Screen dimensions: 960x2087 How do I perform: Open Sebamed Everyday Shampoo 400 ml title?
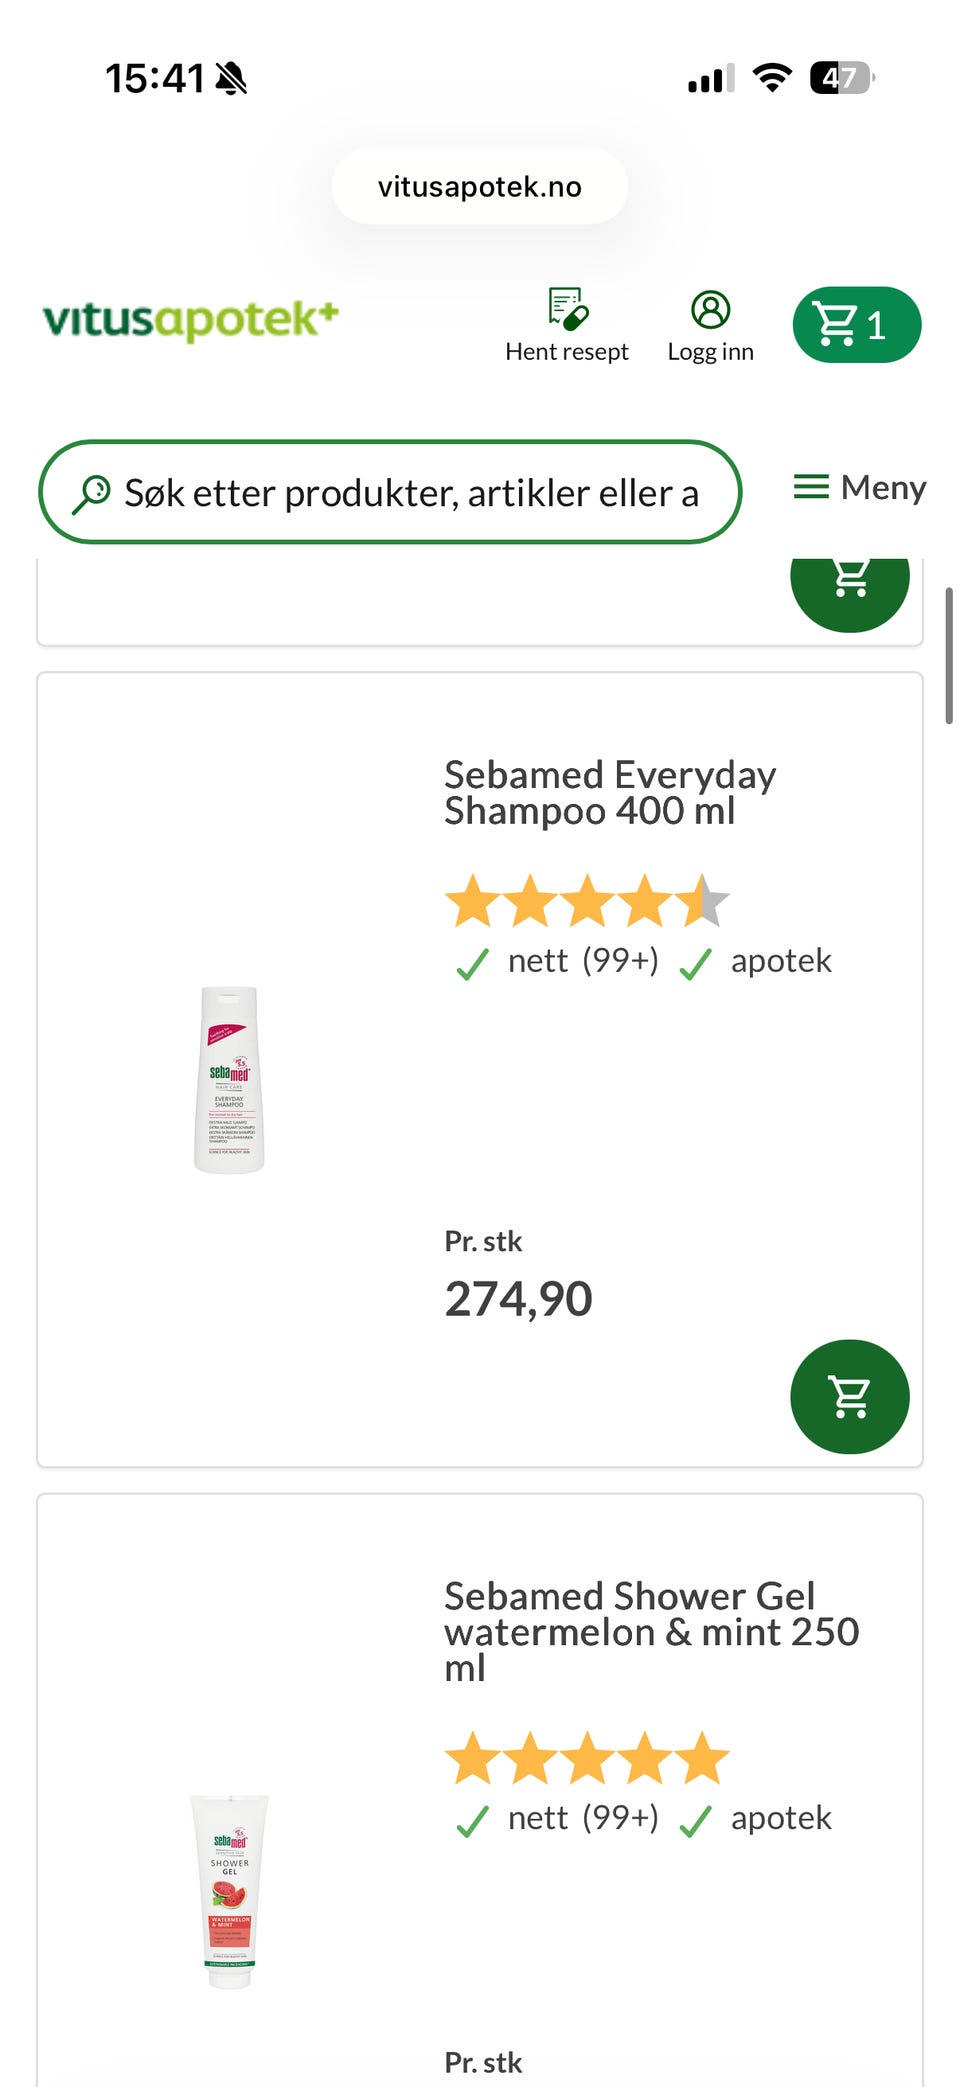[x=610, y=793]
